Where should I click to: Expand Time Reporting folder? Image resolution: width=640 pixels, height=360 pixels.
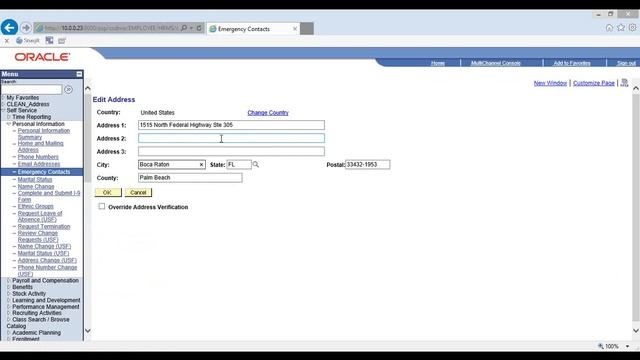[9, 117]
